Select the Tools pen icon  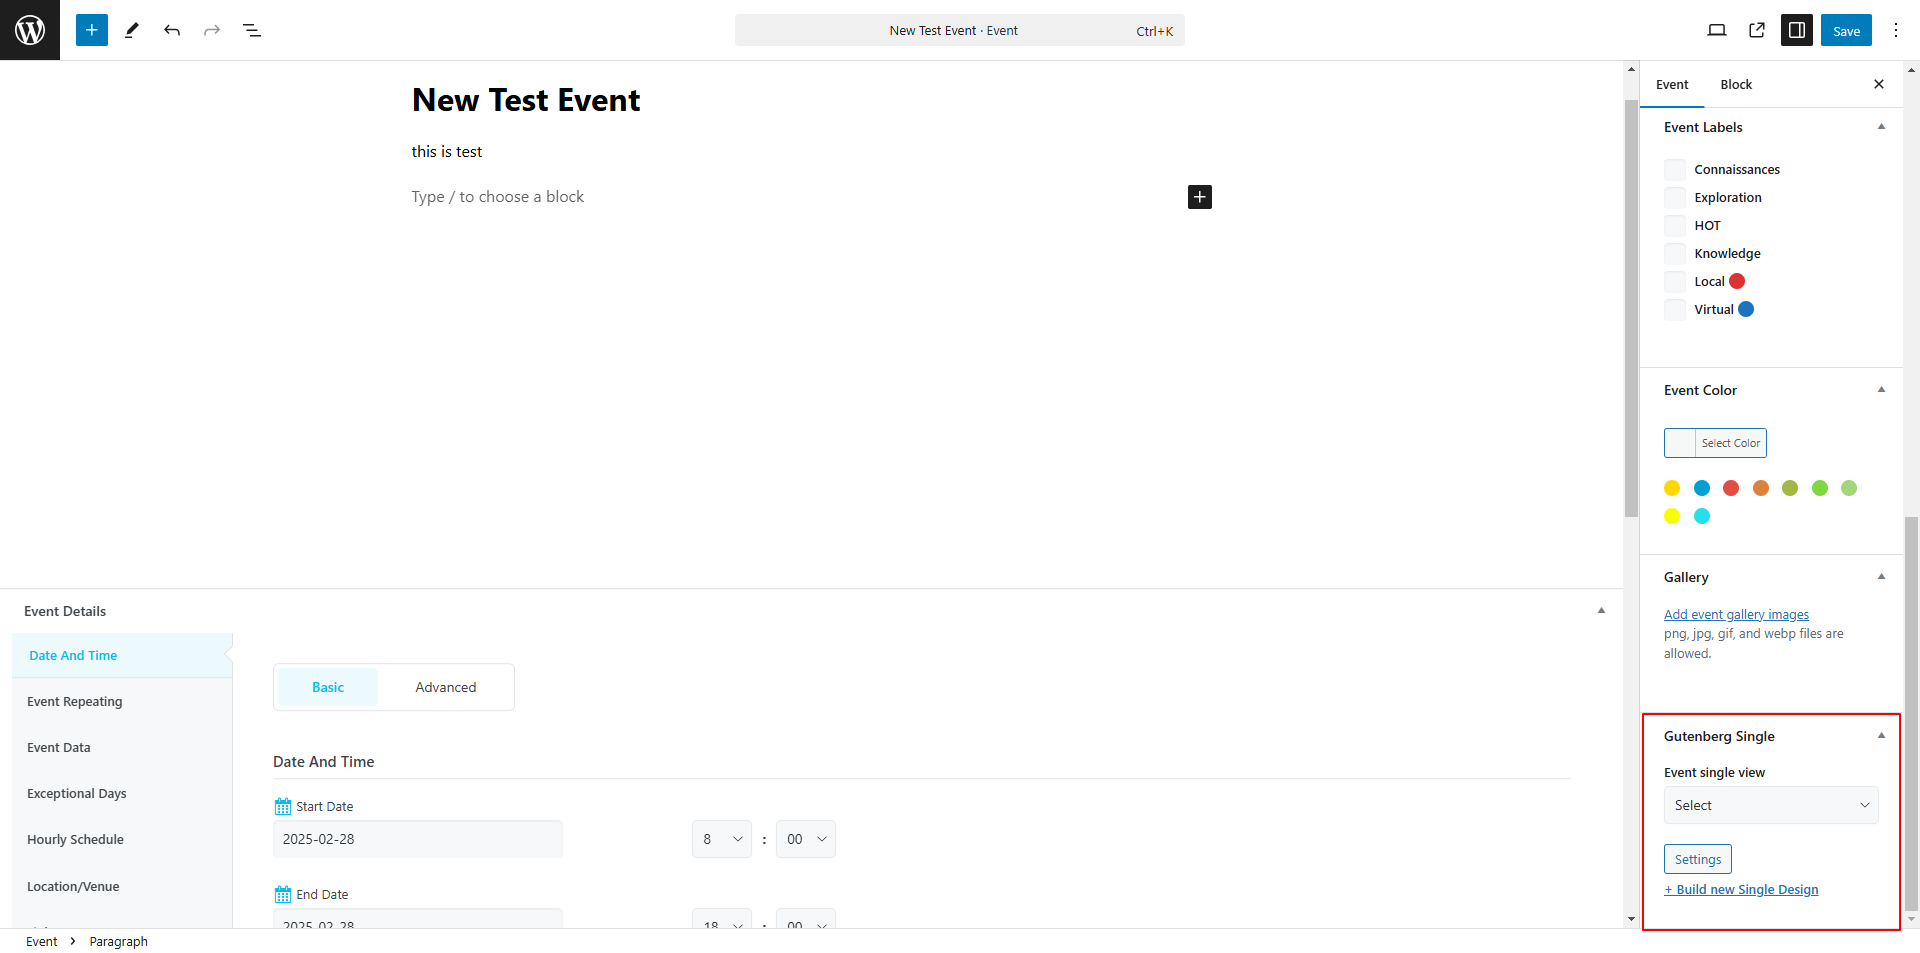[x=131, y=30]
